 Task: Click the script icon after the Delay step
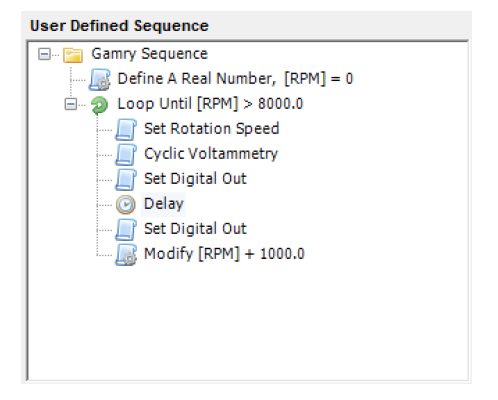[126, 229]
